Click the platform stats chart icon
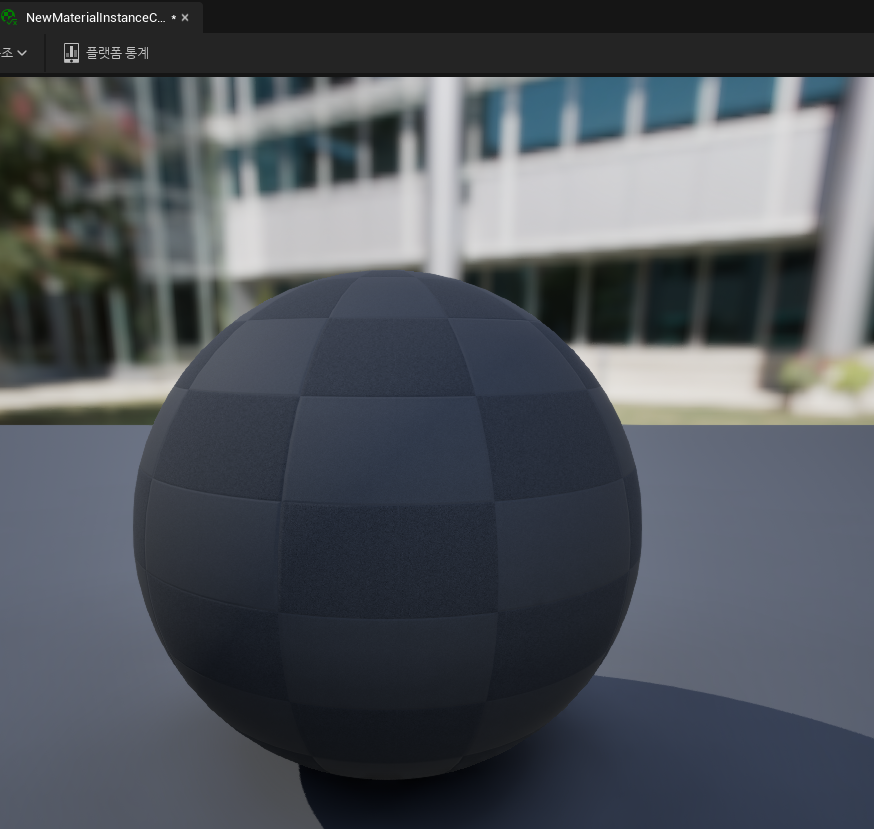 (x=71, y=53)
